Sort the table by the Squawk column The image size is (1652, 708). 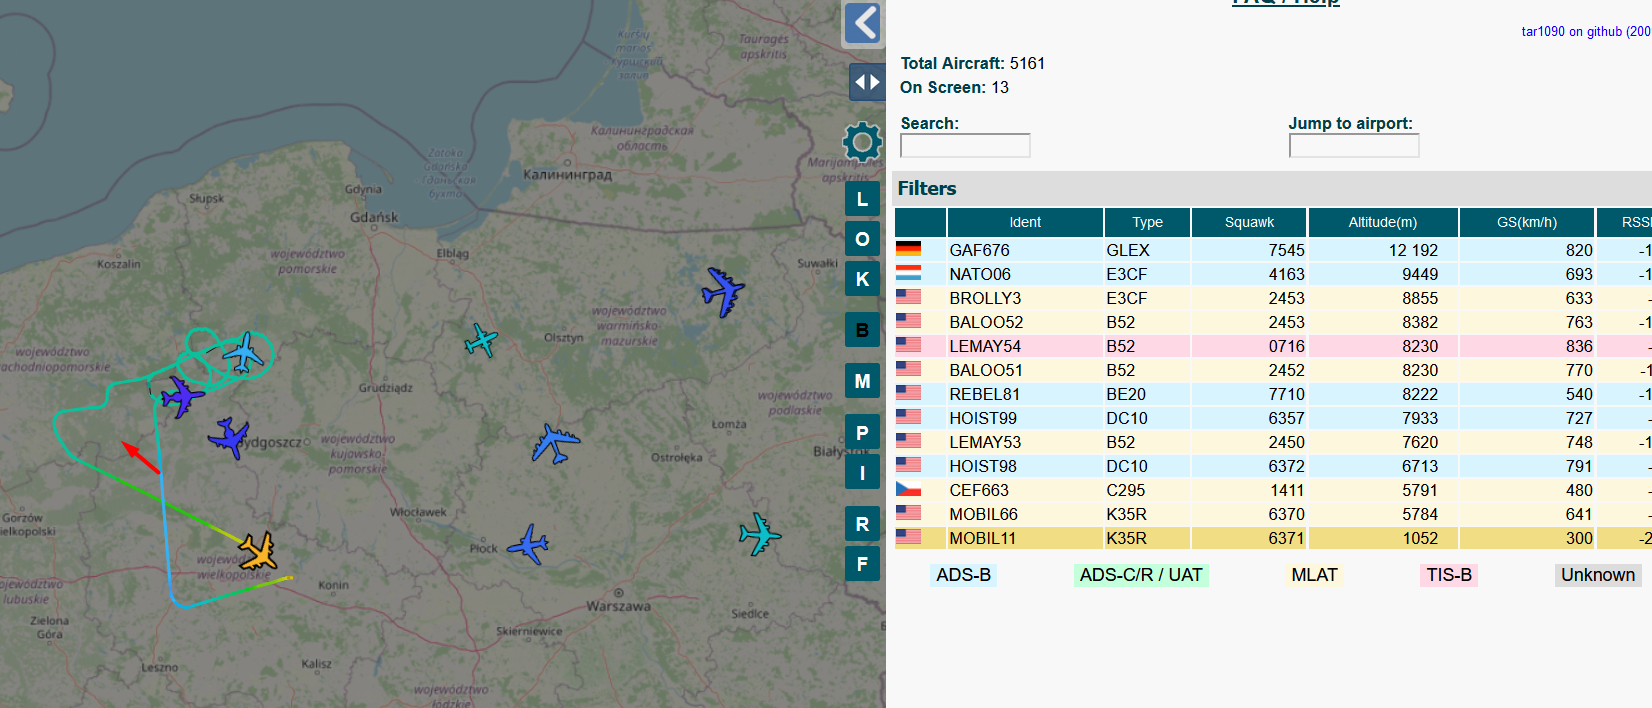(1249, 222)
